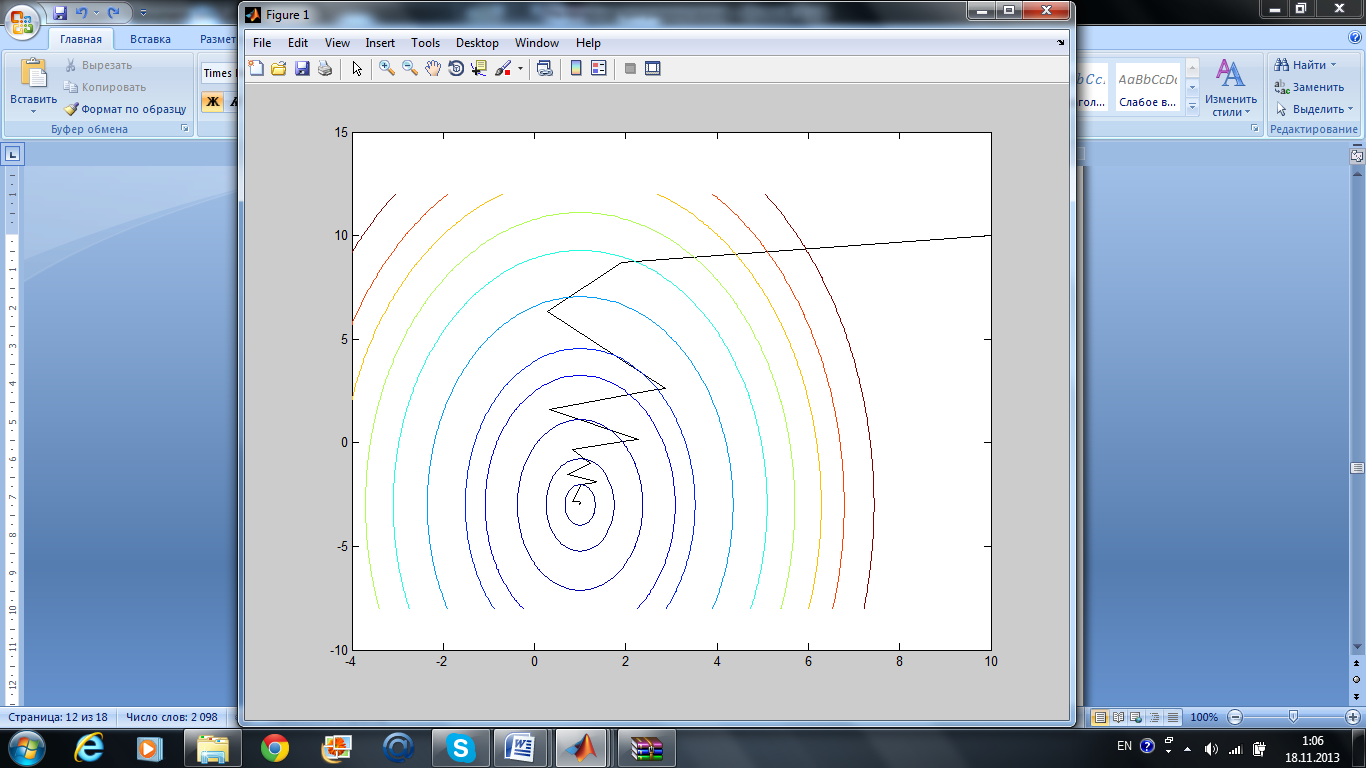This screenshot has width=1366, height=768.
Task: Print the MATLAB figure
Action: point(324,69)
